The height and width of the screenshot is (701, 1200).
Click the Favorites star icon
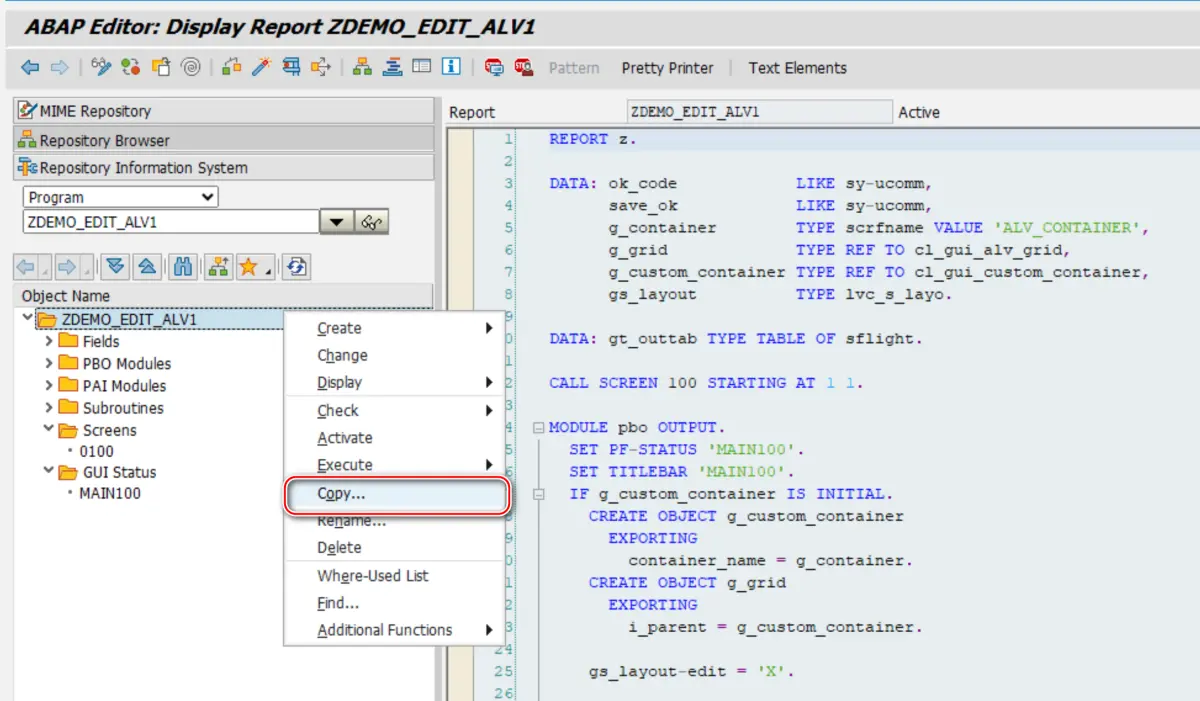(247, 267)
